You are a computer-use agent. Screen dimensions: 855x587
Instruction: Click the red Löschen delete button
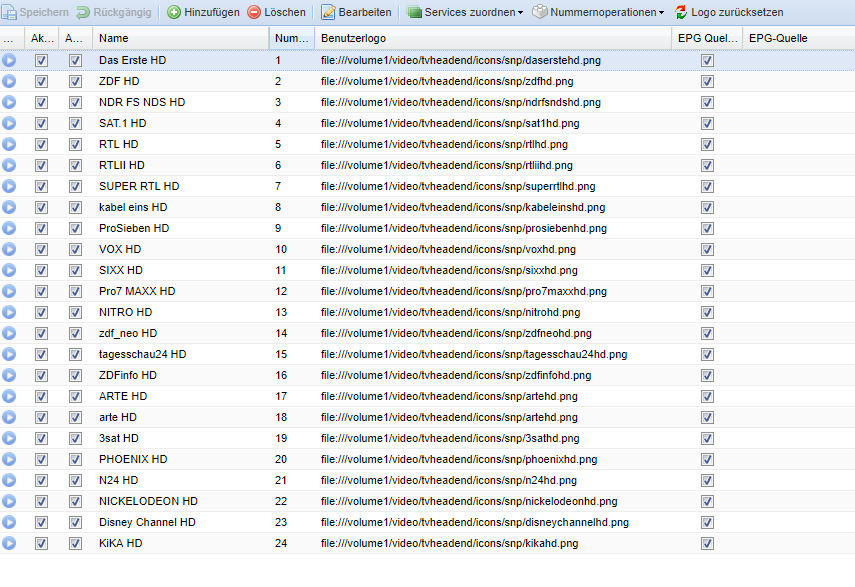coord(276,12)
